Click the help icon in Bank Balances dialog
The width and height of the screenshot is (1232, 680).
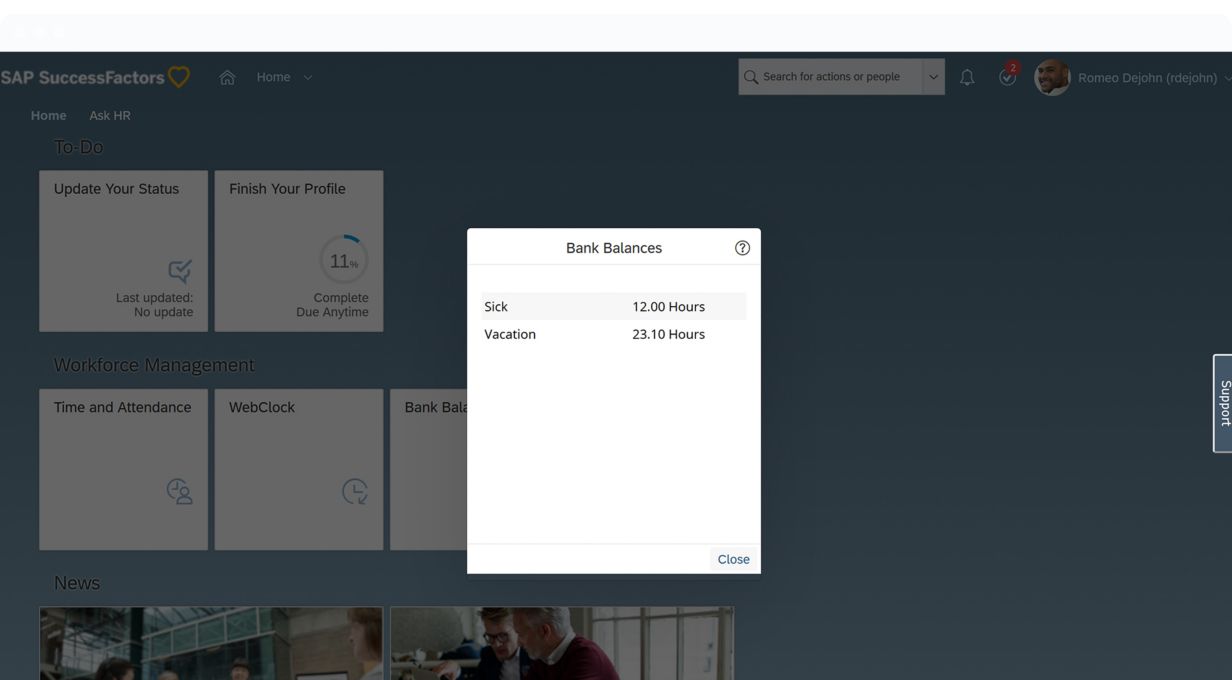pyautogui.click(x=742, y=248)
